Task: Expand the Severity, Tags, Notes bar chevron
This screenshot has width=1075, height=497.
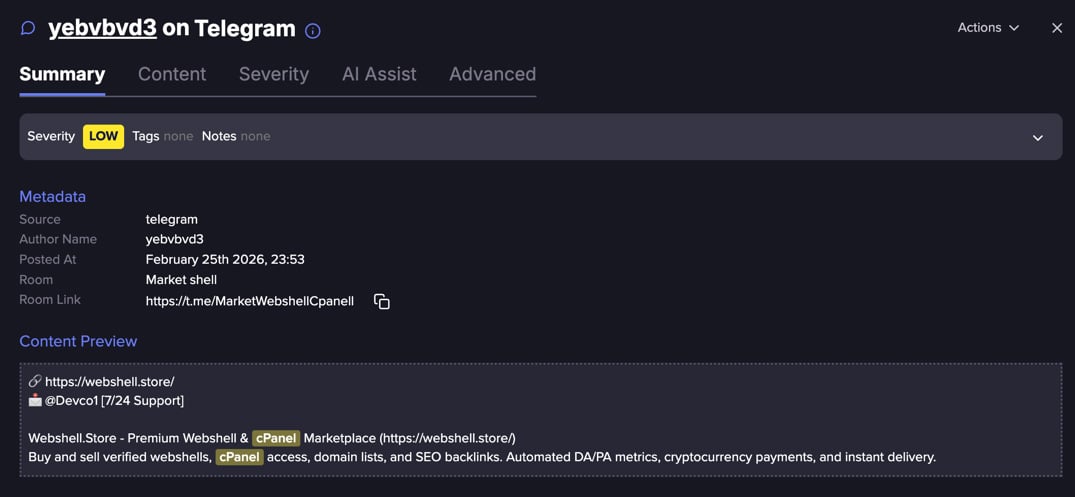Action: click(1038, 137)
